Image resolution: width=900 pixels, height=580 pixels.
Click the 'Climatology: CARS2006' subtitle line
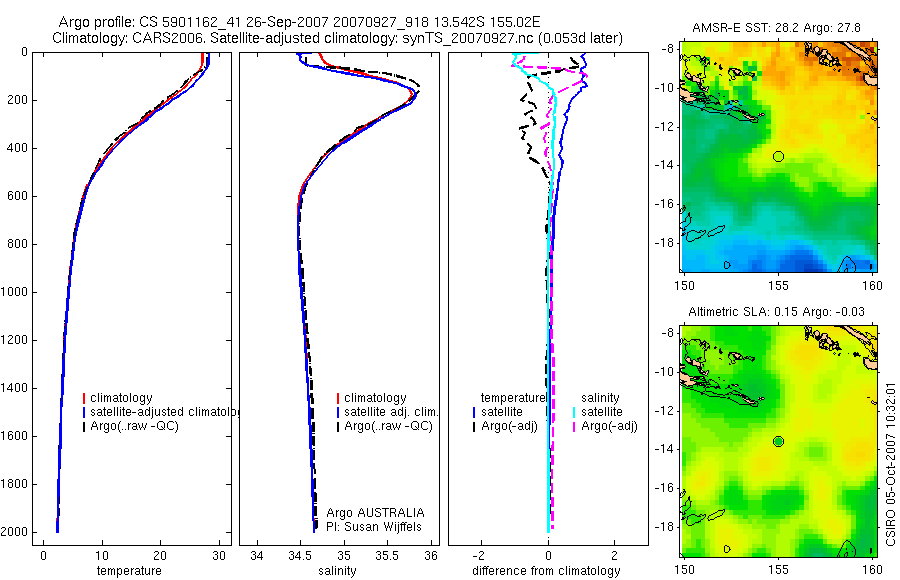337,38
